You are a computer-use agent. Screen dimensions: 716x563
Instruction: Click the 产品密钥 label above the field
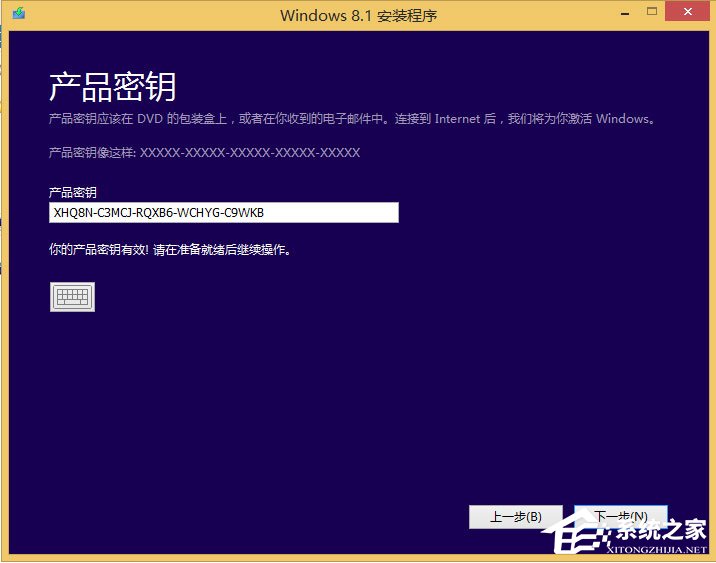[73, 192]
